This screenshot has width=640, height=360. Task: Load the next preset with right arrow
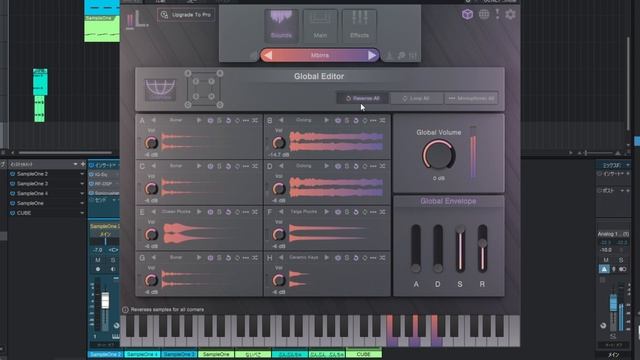372,55
